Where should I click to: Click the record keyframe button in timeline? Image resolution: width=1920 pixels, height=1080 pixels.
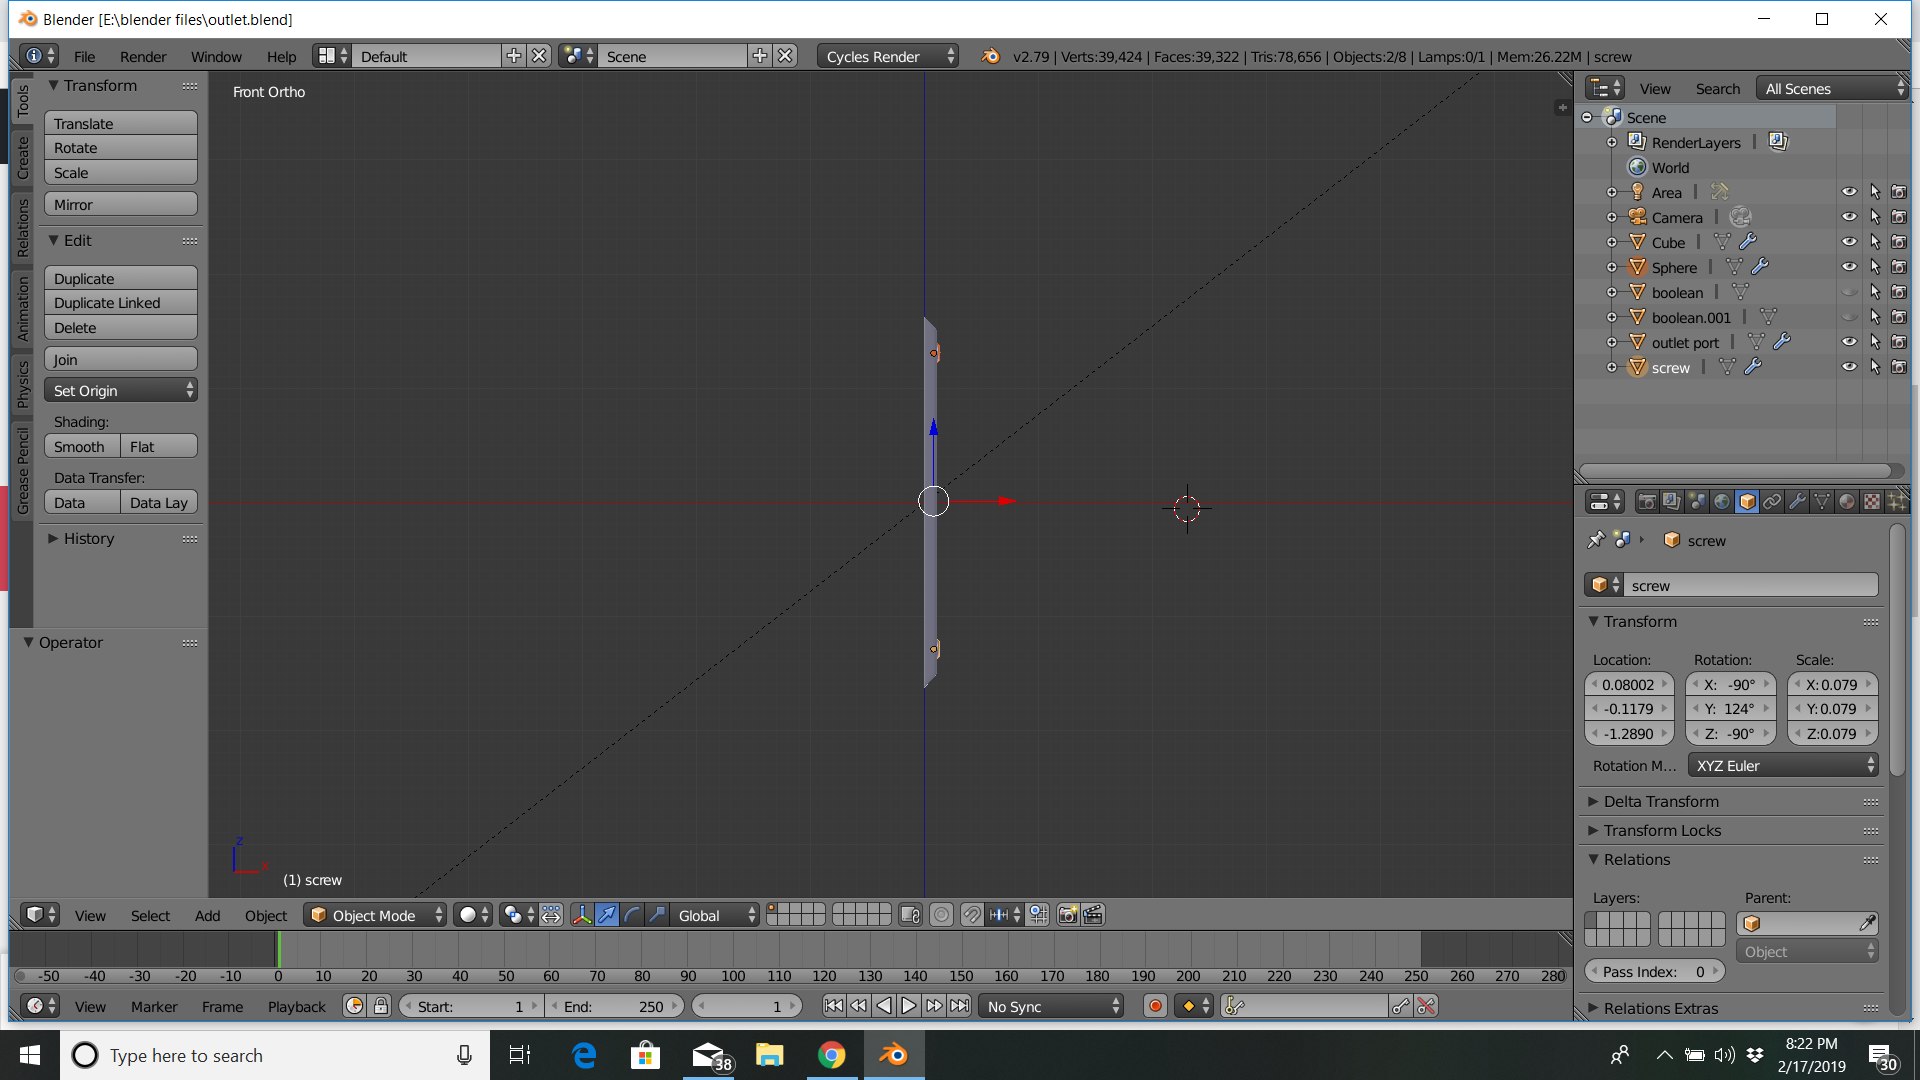pyautogui.click(x=1155, y=1006)
